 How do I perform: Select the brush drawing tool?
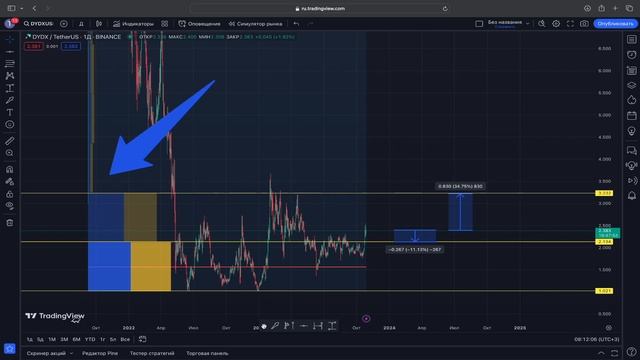[10, 100]
